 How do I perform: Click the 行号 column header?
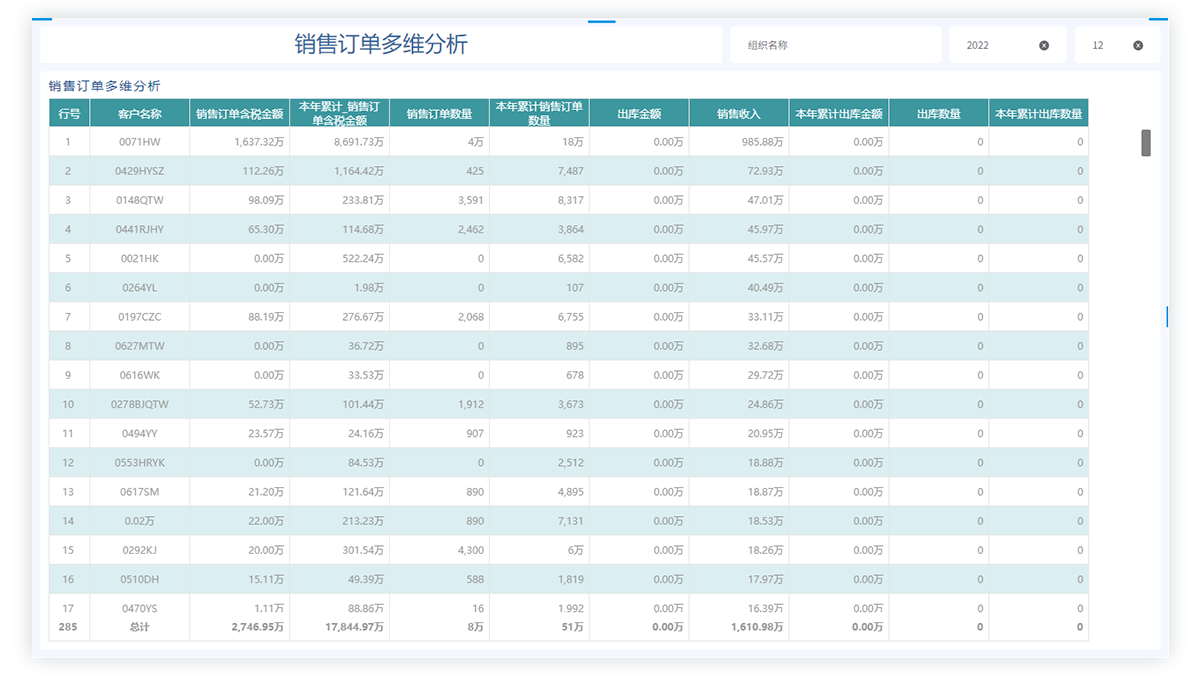(x=69, y=114)
